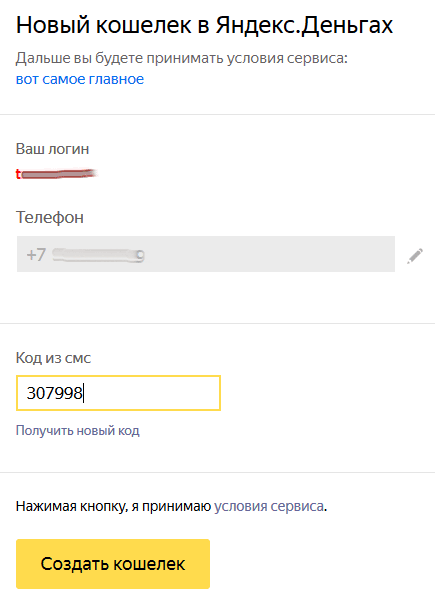Viewport: 435px width, 605px height.
Task: Click the digits 307998 in code field
Action: click(x=54, y=393)
